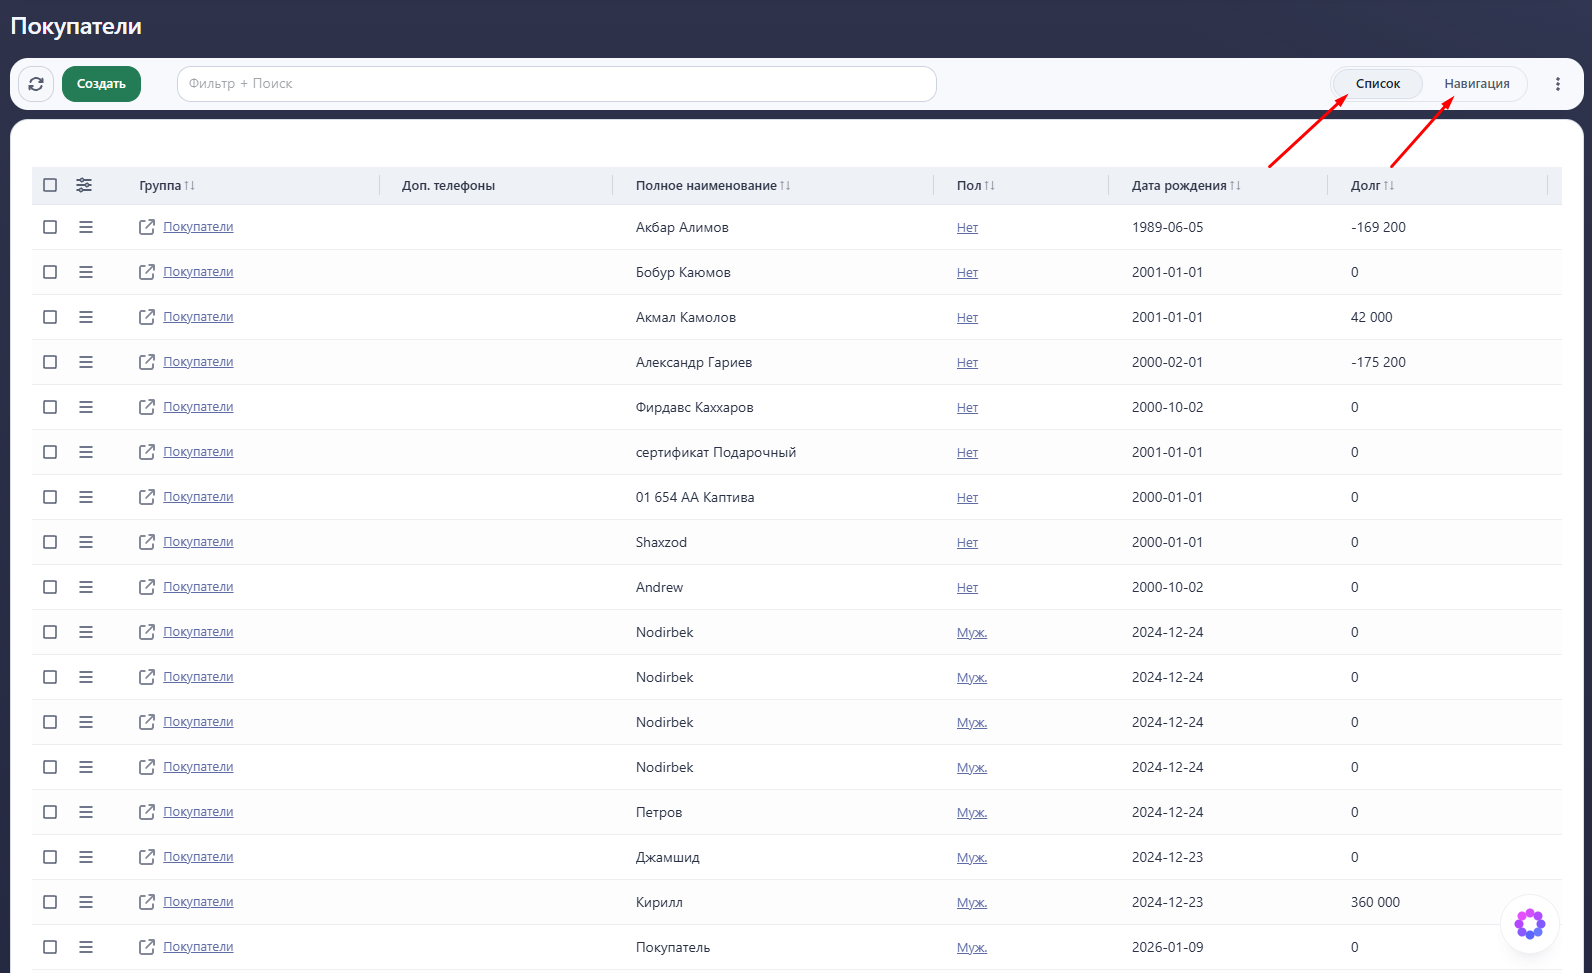Screen dimensions: 1592x973
Task: Check the box for Фирдавс Каххаров
Action: [50, 407]
